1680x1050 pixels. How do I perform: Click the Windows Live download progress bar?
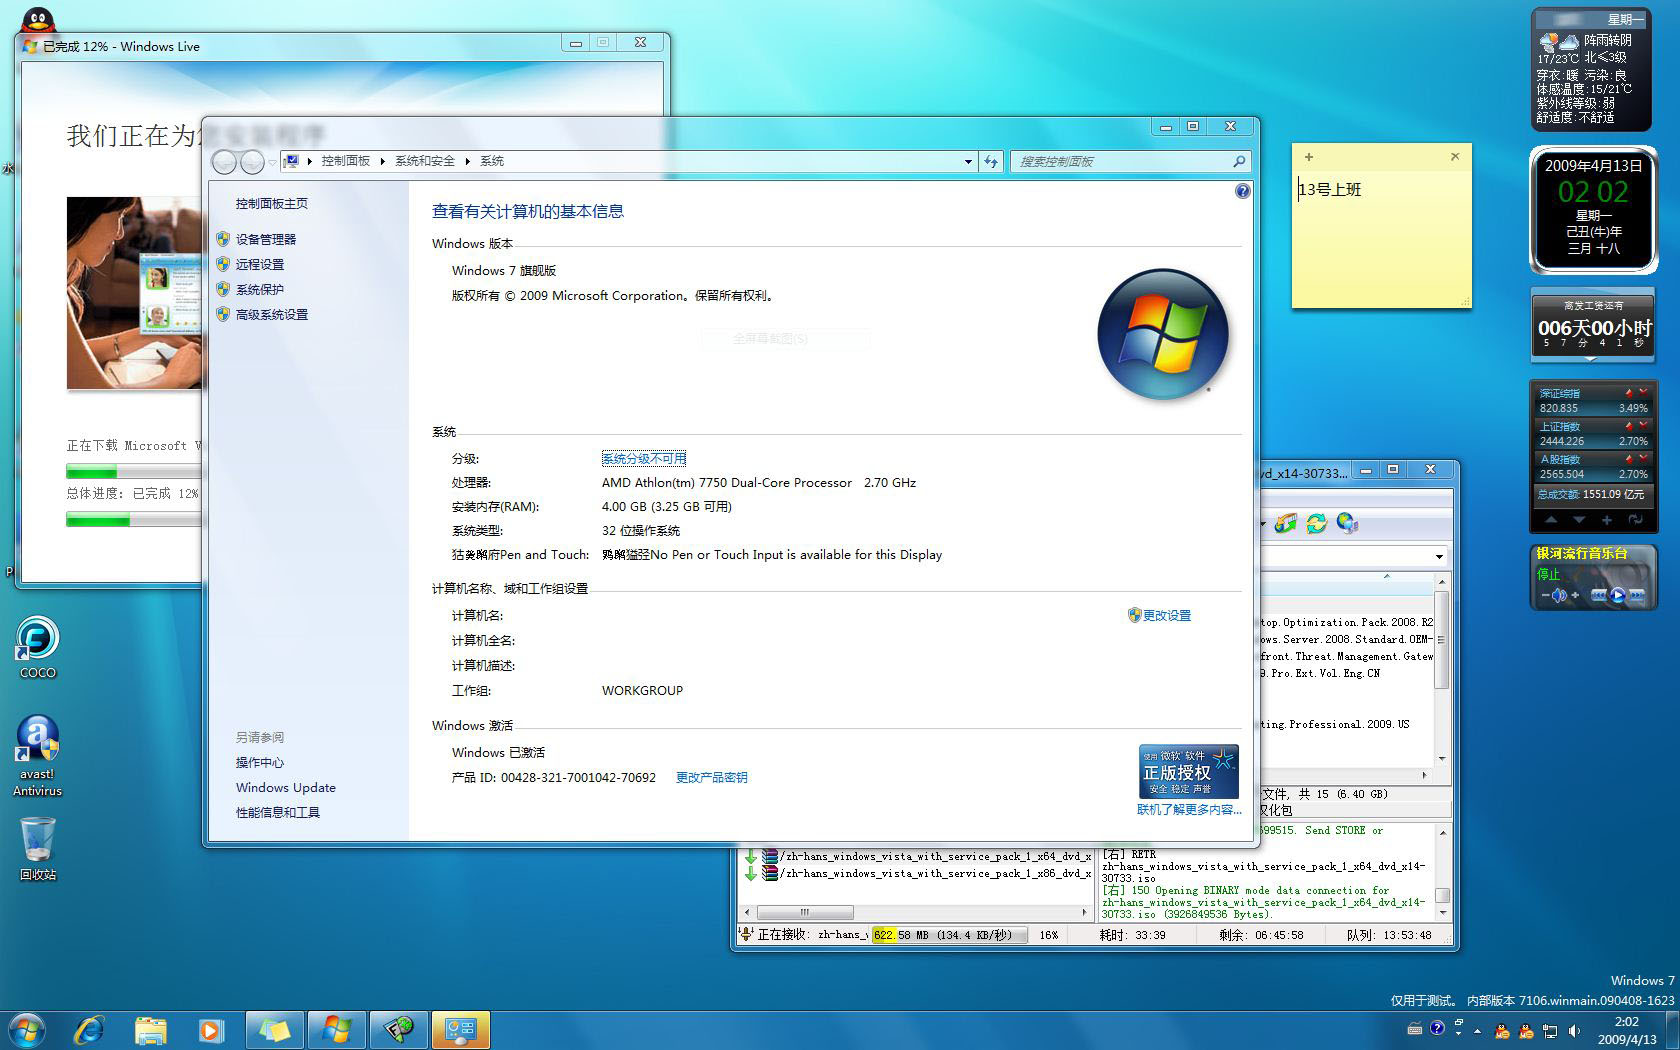pyautogui.click(x=134, y=471)
